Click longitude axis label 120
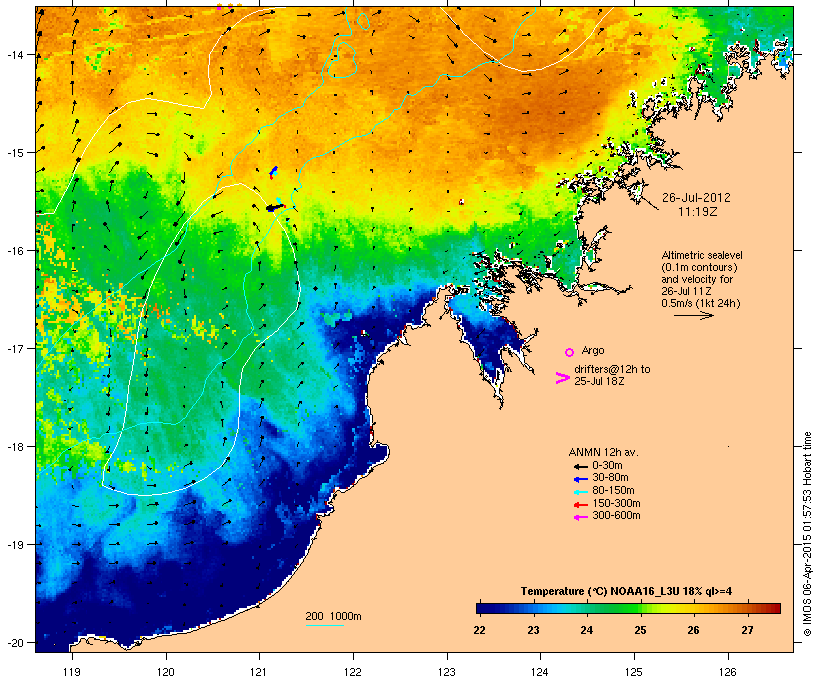The height and width of the screenshot is (680, 820). [166, 672]
